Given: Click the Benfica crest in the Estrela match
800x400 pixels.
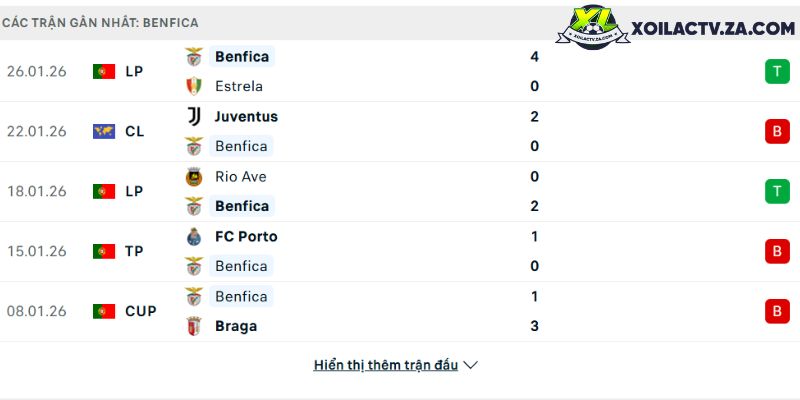Looking at the screenshot, I should pos(194,57).
